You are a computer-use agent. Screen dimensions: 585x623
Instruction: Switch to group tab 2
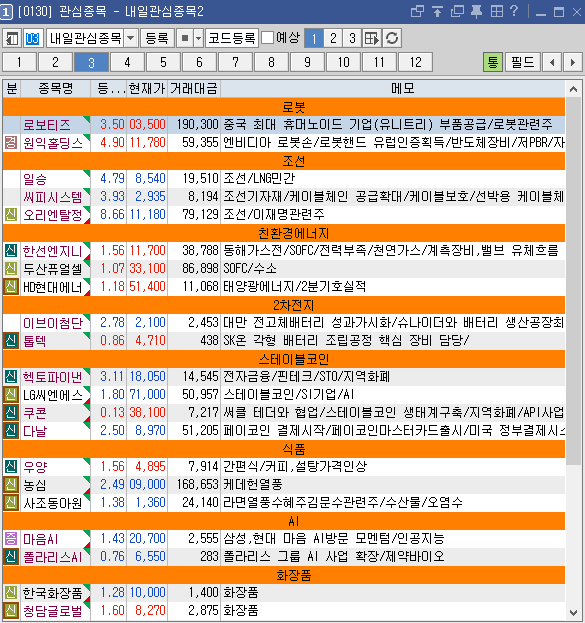tap(55, 62)
